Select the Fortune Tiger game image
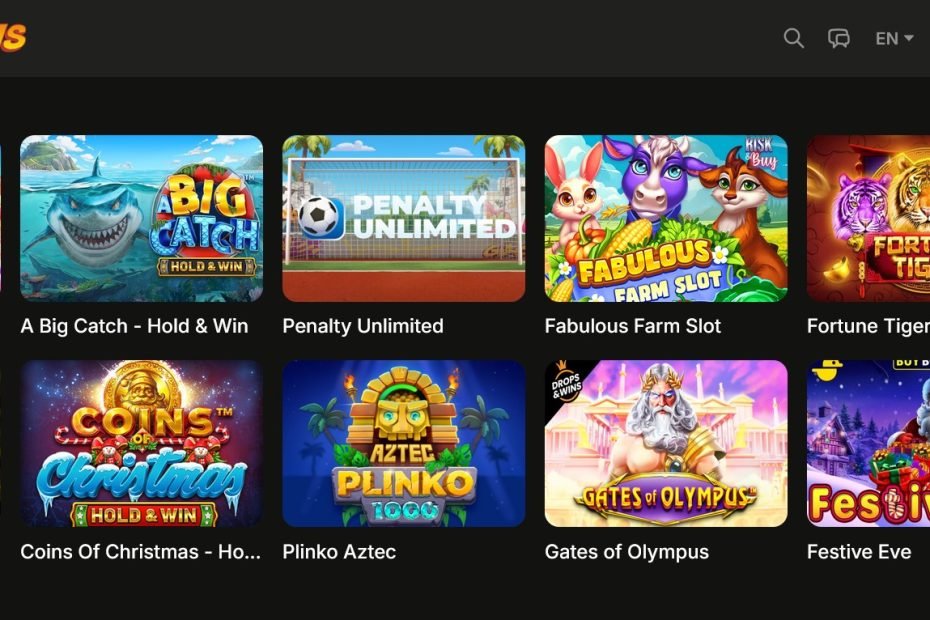 (868, 218)
